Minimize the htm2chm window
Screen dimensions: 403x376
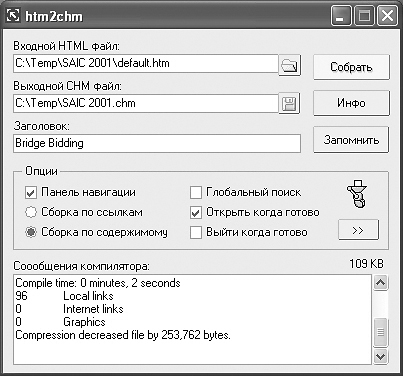(341, 16)
